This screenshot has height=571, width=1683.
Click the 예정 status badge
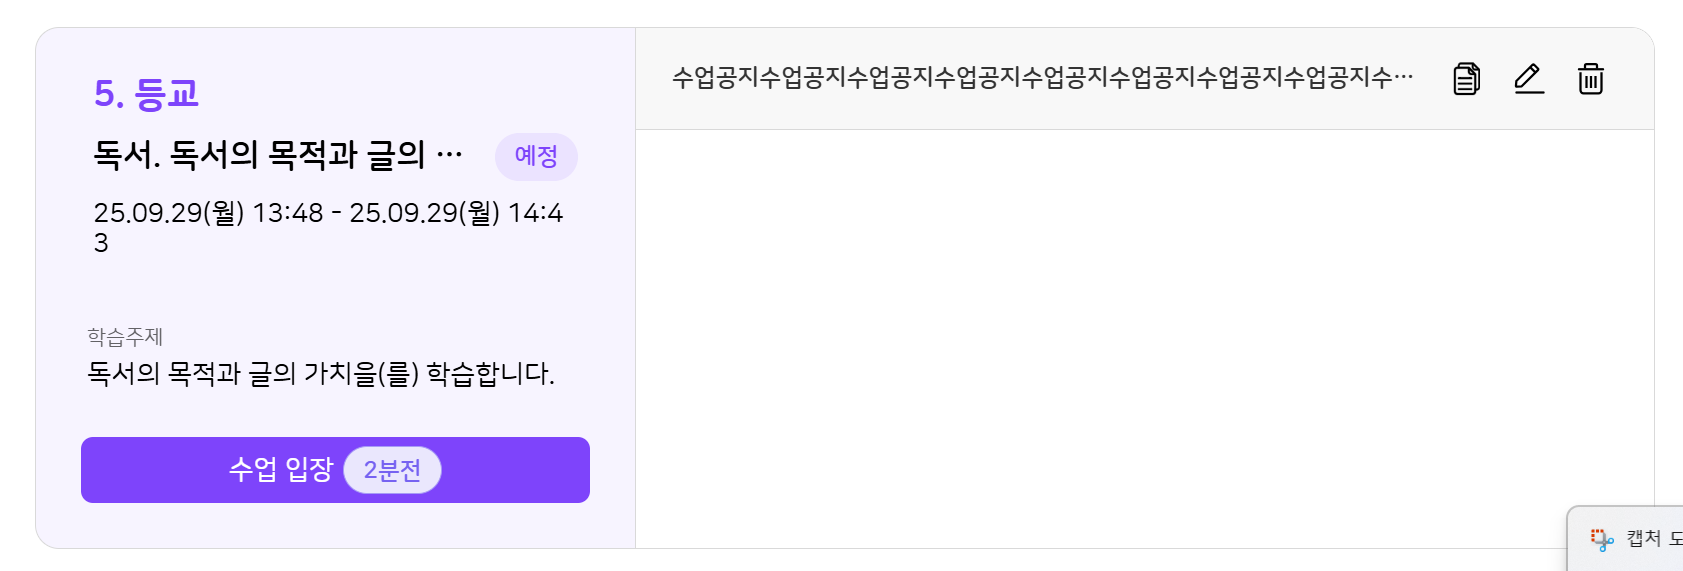tap(536, 156)
